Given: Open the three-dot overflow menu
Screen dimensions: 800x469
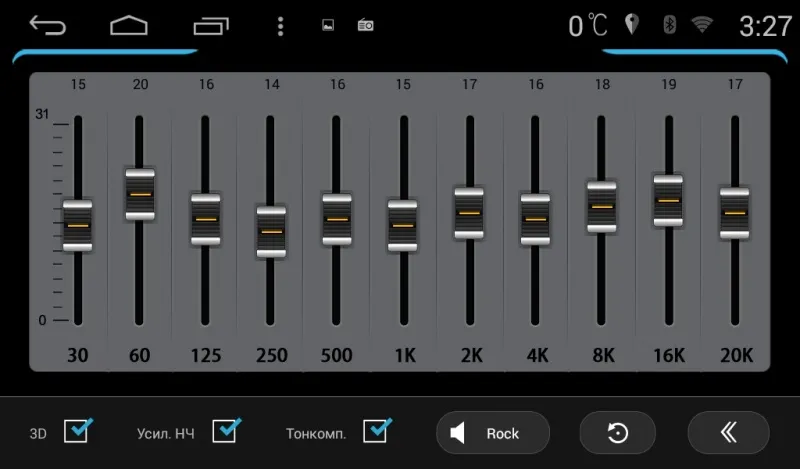Looking at the screenshot, I should point(280,26).
